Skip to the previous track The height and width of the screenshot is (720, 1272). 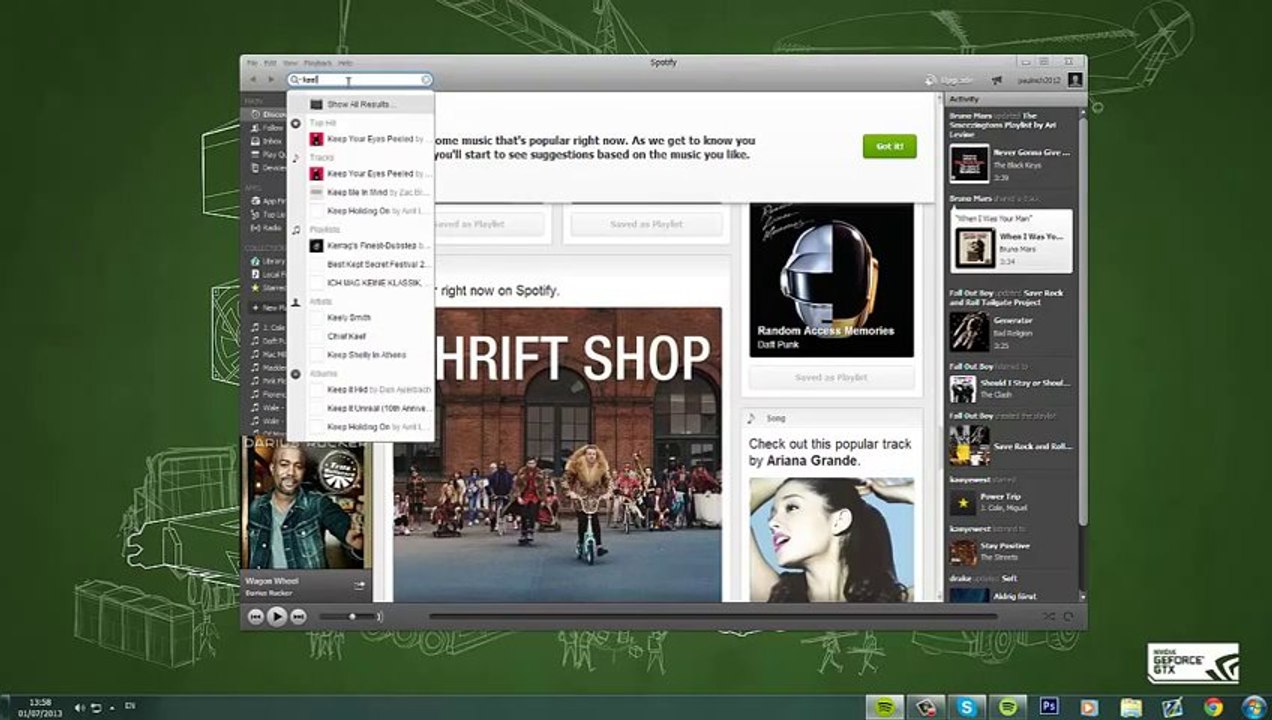tap(256, 617)
